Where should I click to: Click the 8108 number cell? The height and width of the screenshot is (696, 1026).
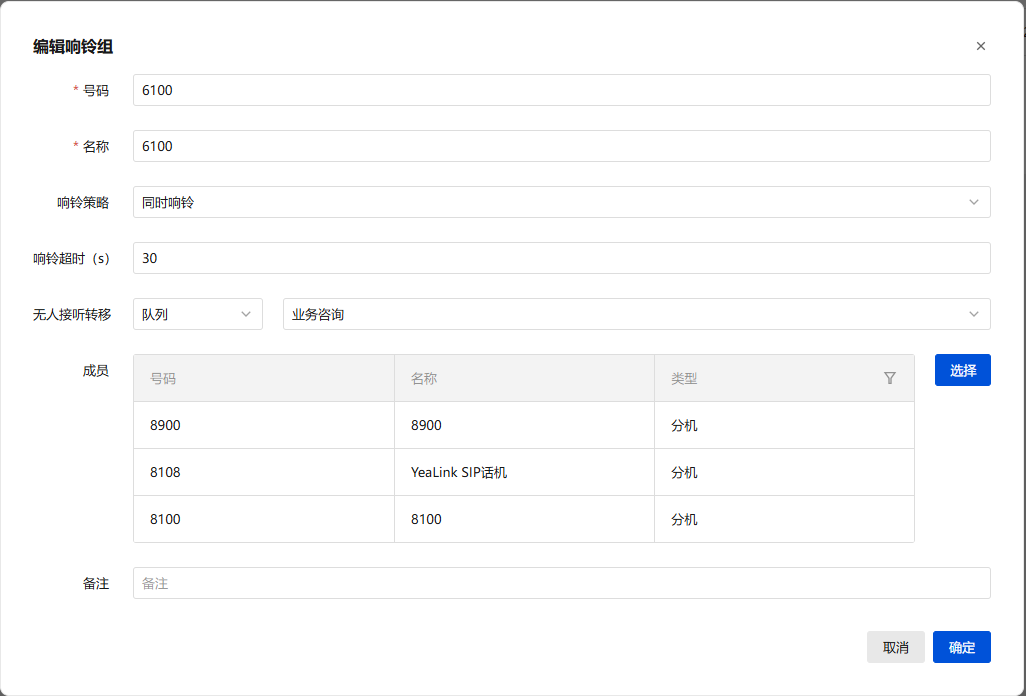[x=165, y=472]
